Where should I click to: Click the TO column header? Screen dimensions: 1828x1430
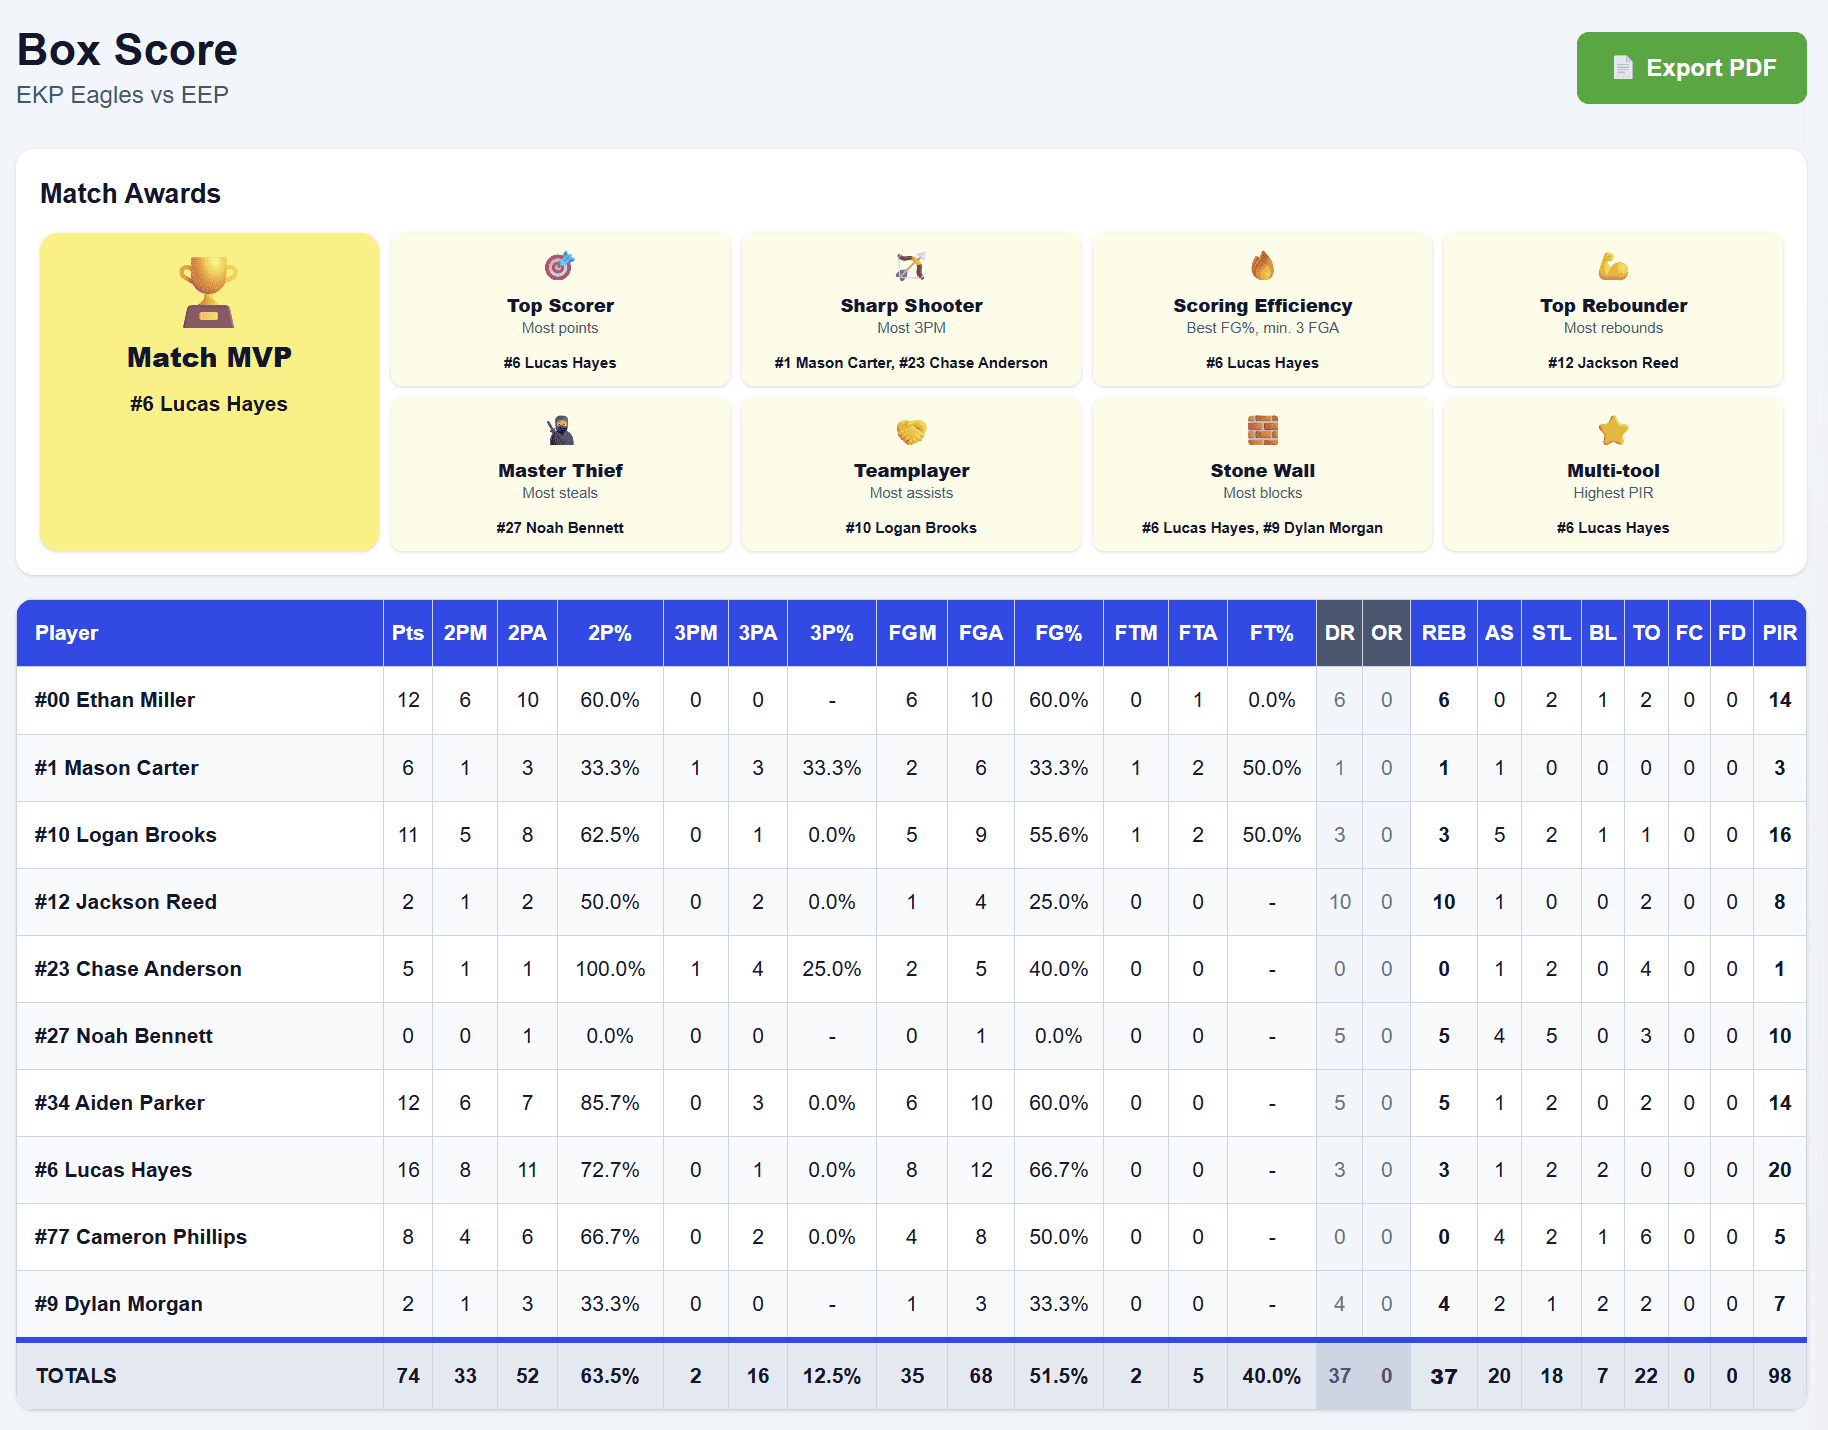point(1646,633)
